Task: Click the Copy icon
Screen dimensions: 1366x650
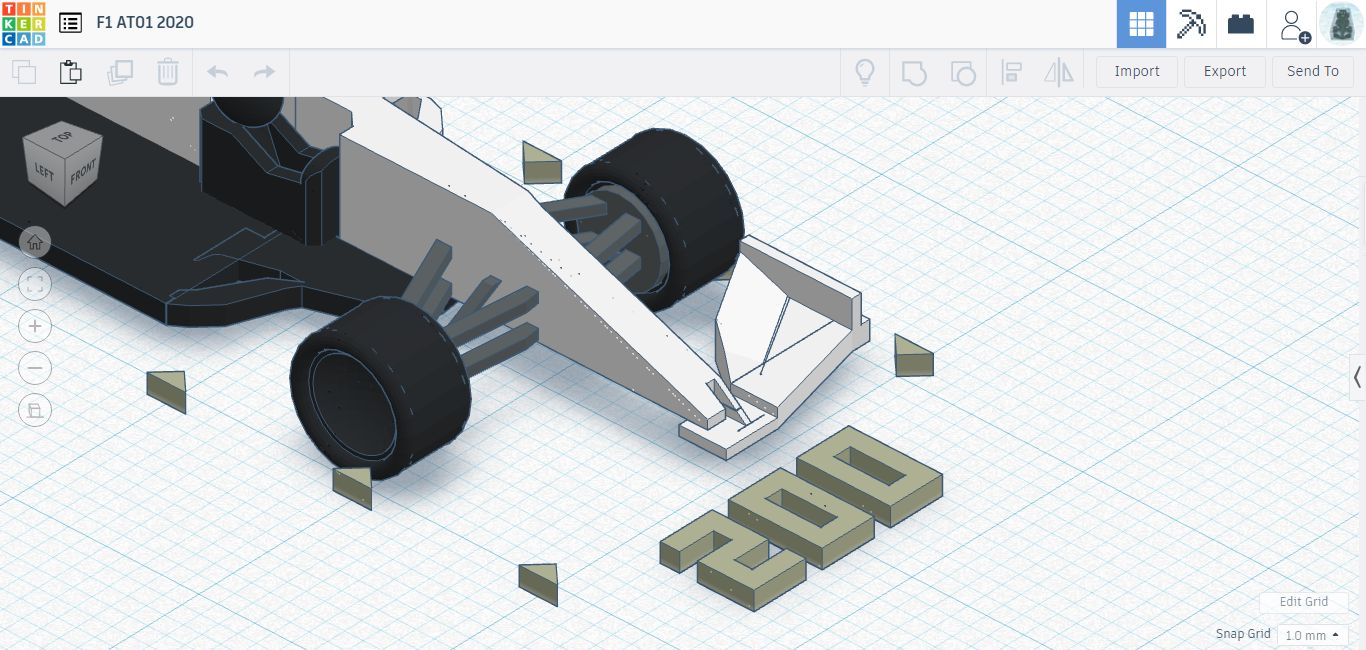Action: coord(24,72)
